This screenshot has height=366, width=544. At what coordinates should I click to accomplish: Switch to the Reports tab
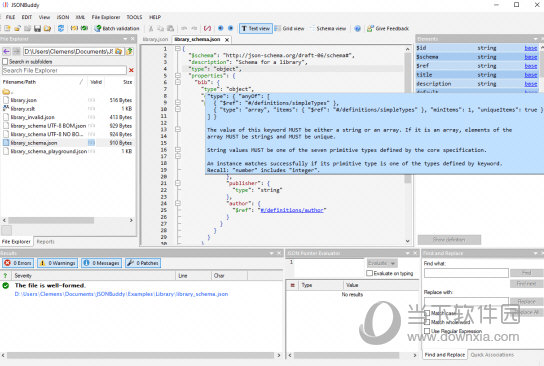click(x=45, y=241)
